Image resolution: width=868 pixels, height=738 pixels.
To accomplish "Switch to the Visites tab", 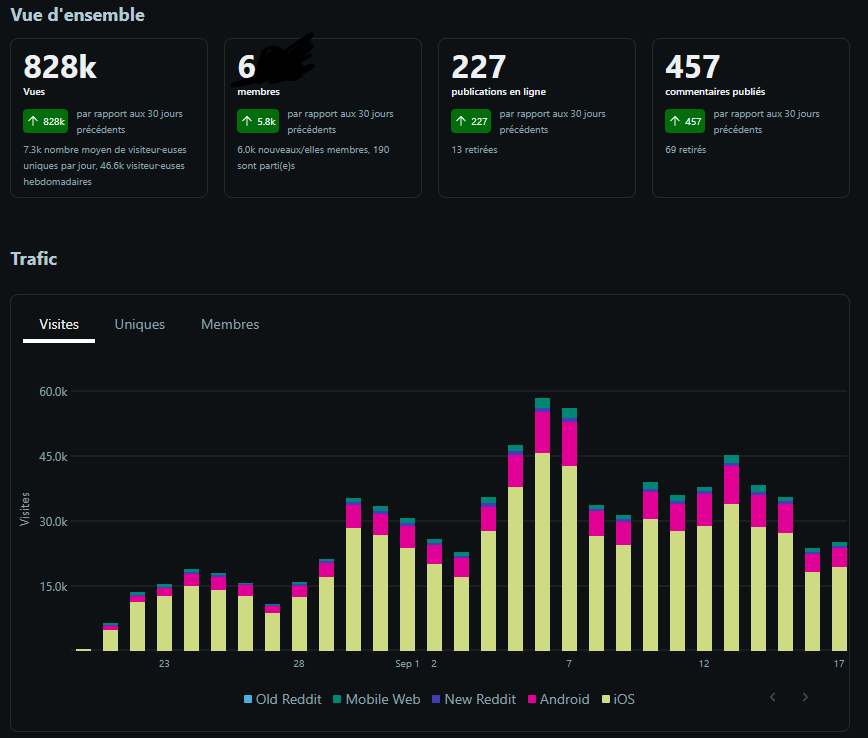I will 59,324.
